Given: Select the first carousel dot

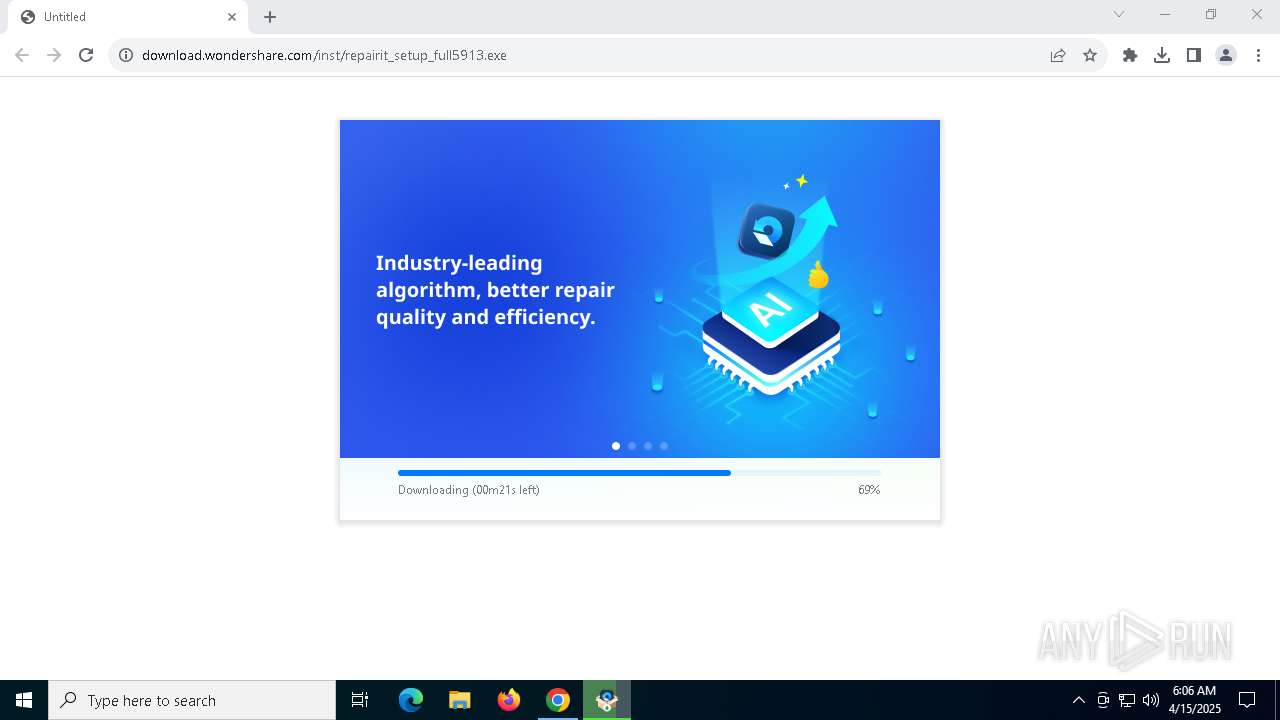Looking at the screenshot, I should click(616, 446).
